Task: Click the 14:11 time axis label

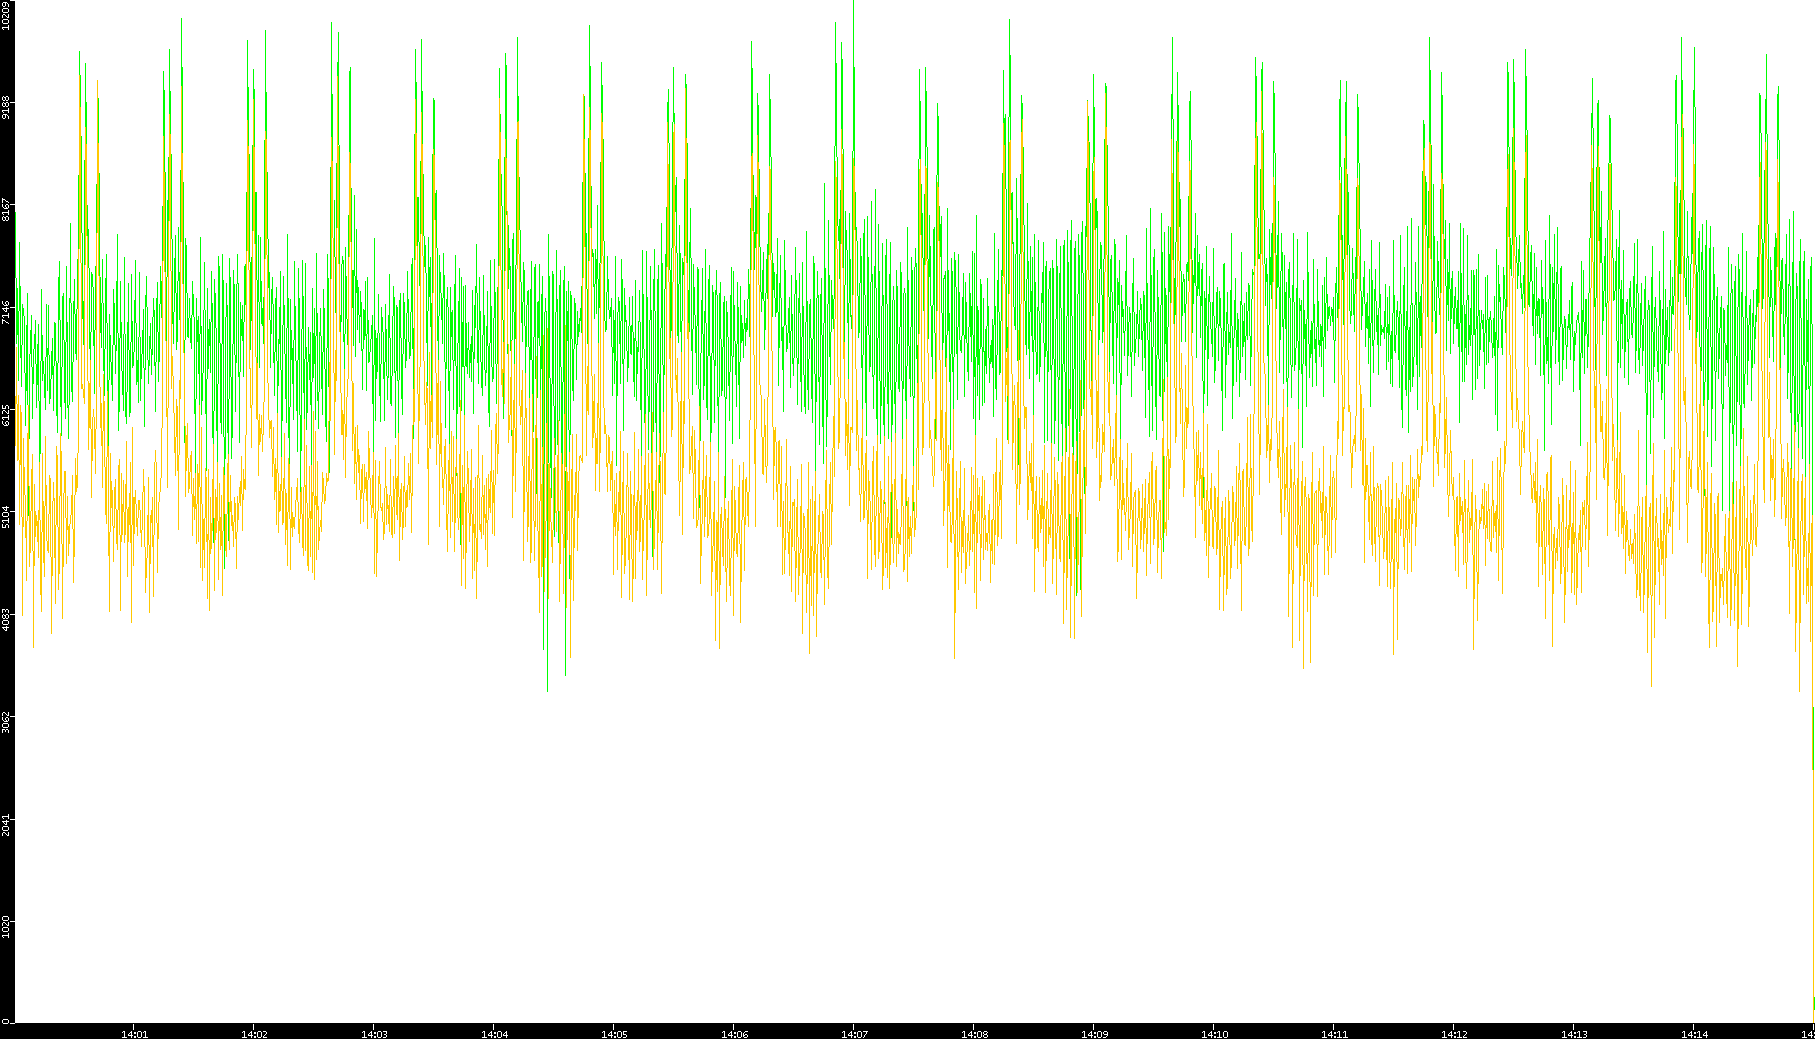Action: pos(1334,1034)
